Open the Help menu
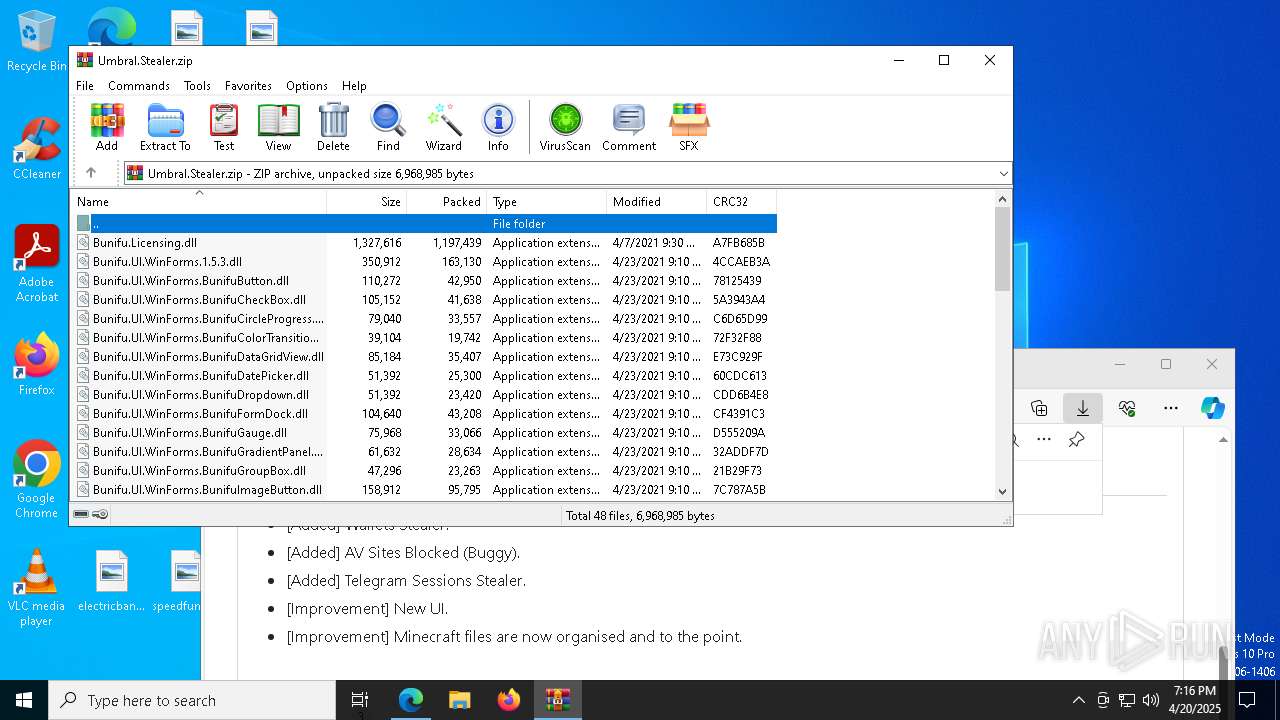This screenshot has width=1280, height=720. pyautogui.click(x=354, y=86)
